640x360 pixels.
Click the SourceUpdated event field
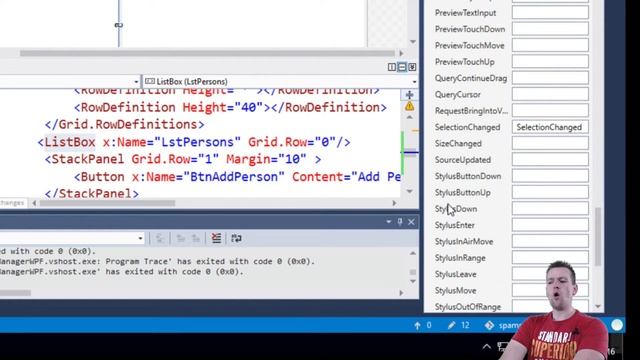click(x=550, y=160)
